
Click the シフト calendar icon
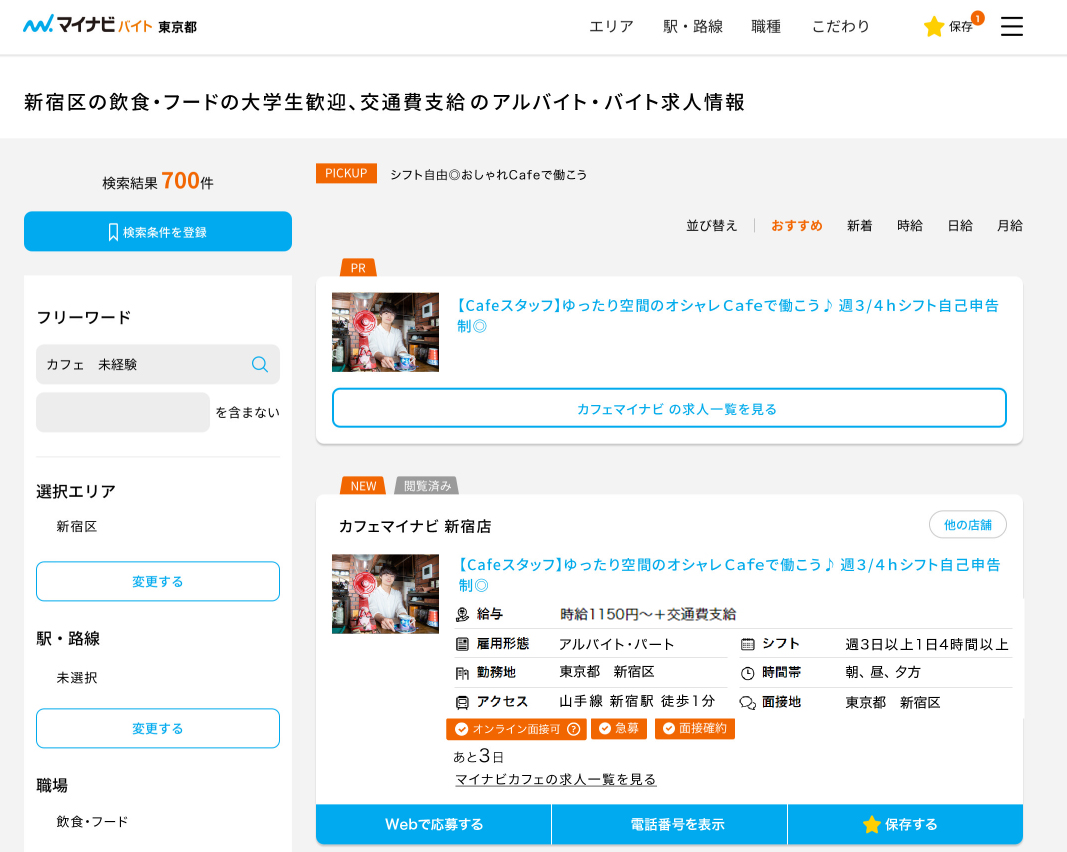(747, 644)
